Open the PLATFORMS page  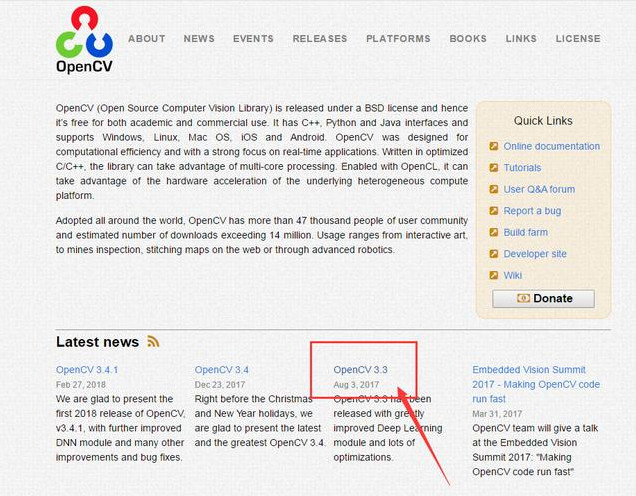tap(398, 39)
